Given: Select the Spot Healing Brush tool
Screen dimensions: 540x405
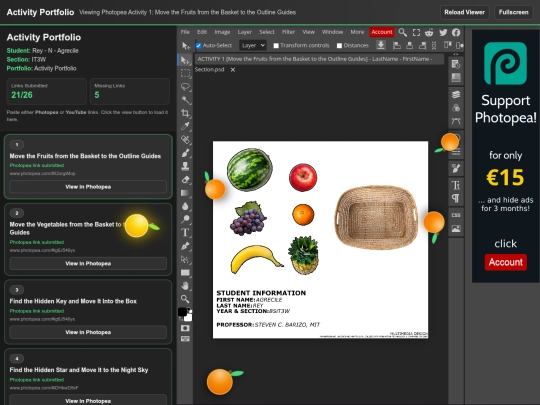Looking at the screenshot, I should tap(185, 139).
